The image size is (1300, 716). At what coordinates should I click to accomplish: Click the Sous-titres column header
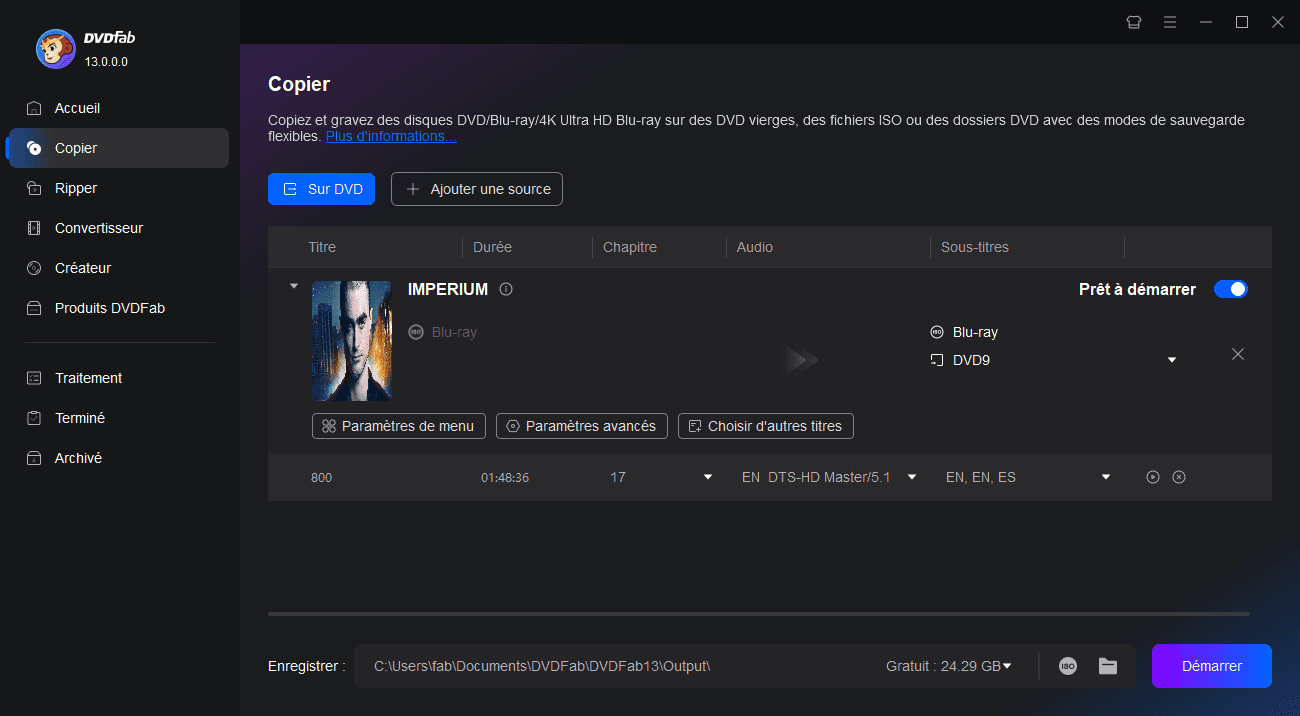click(975, 247)
